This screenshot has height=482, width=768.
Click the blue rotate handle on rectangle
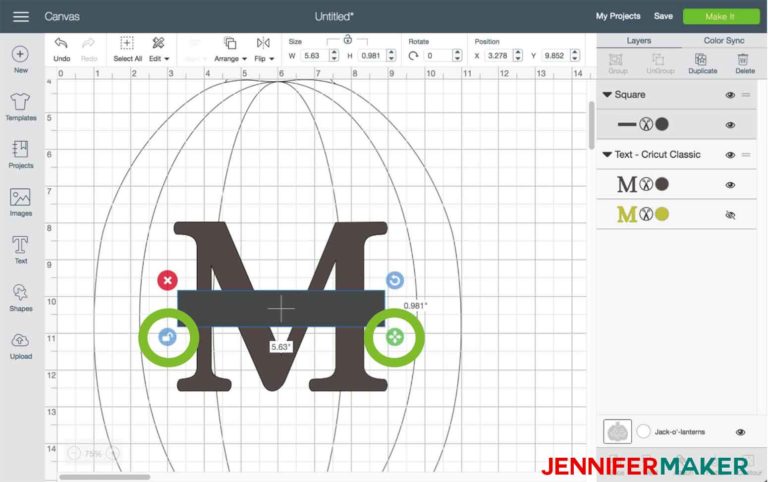[x=395, y=280]
